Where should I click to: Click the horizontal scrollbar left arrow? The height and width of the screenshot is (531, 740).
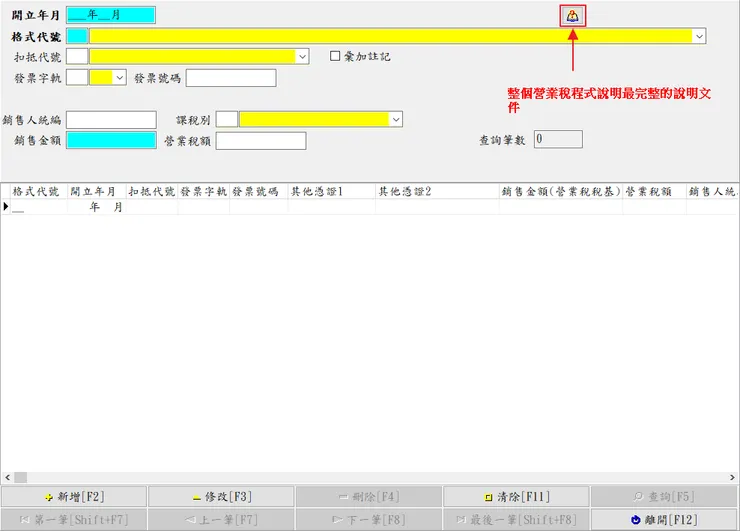coord(7,477)
